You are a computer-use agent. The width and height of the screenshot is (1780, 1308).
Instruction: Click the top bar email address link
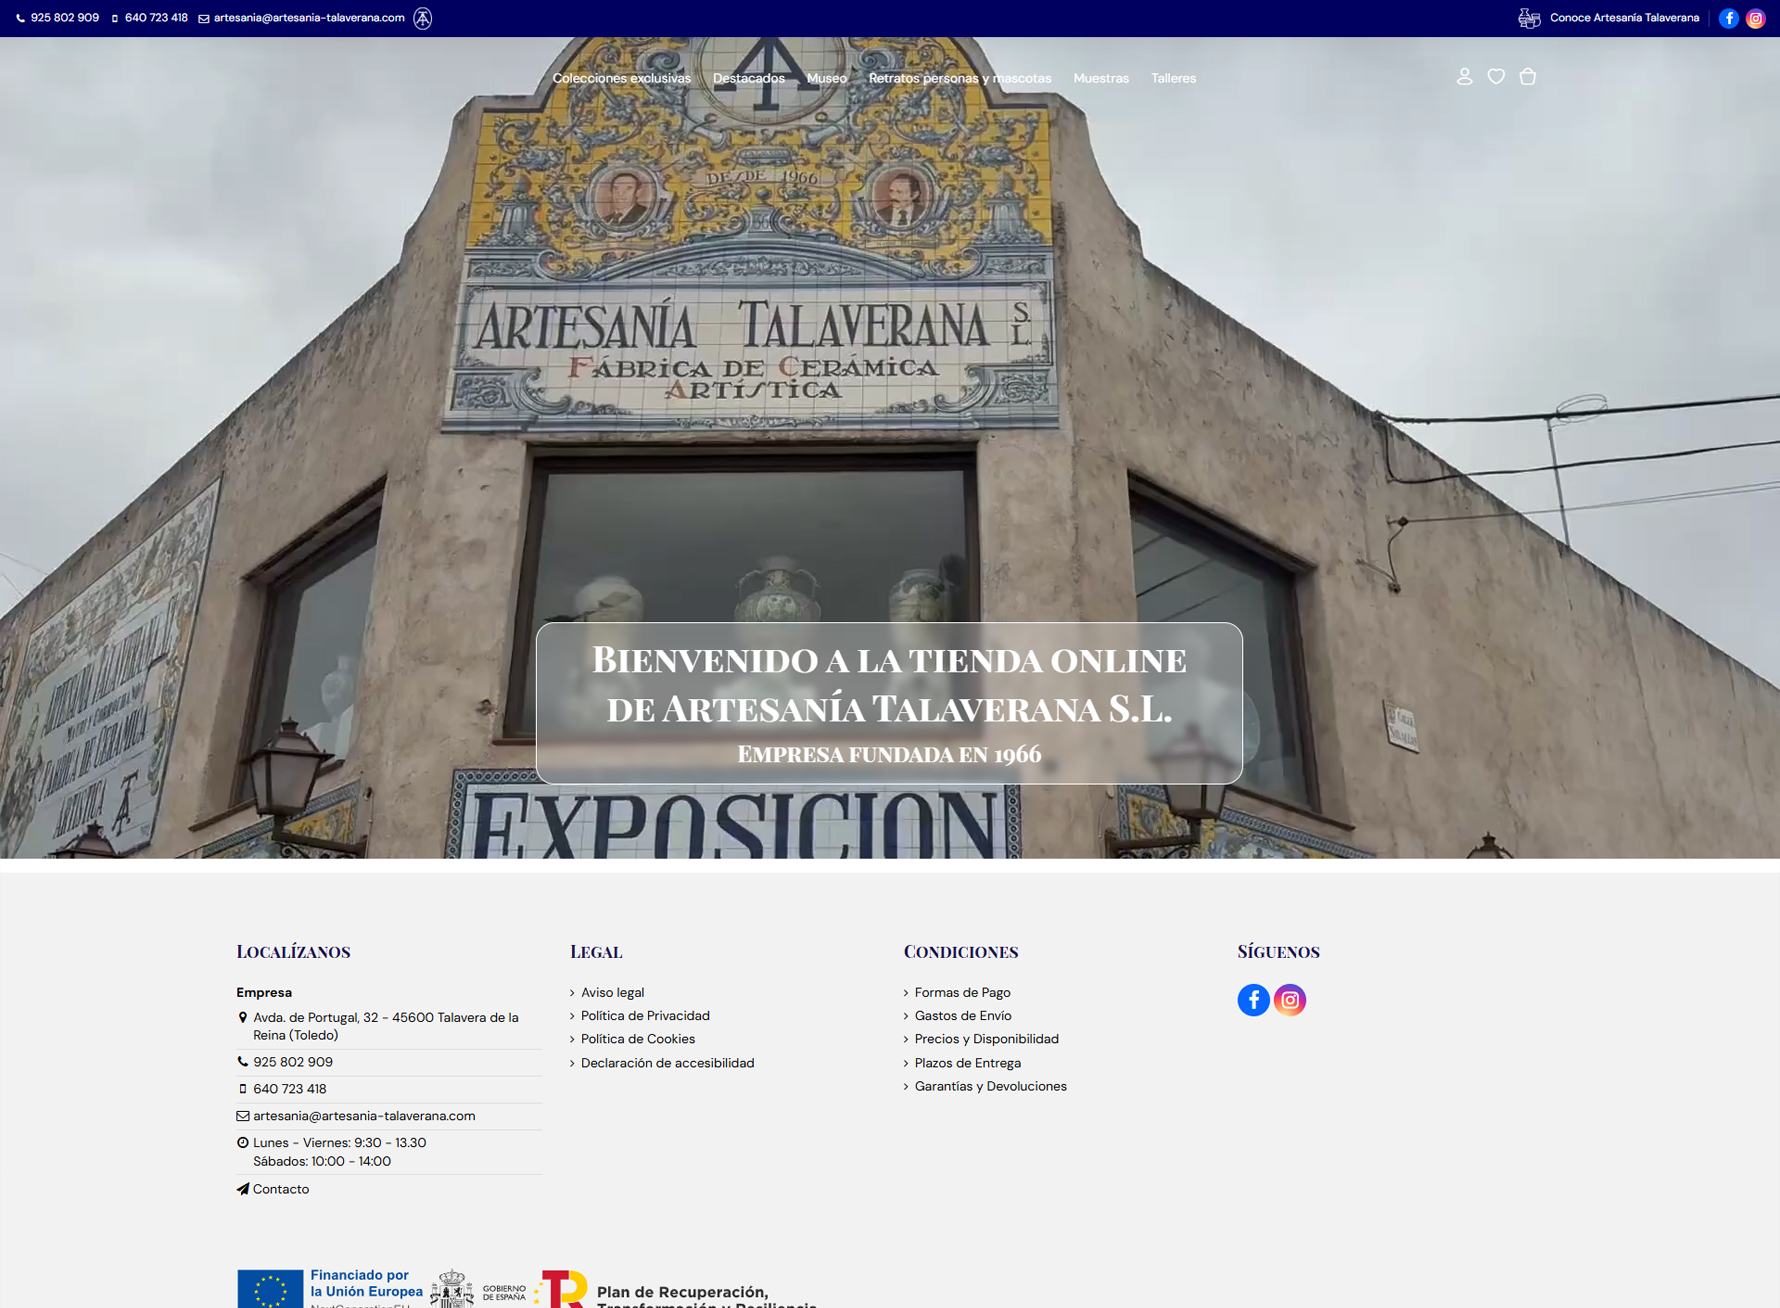click(x=309, y=18)
